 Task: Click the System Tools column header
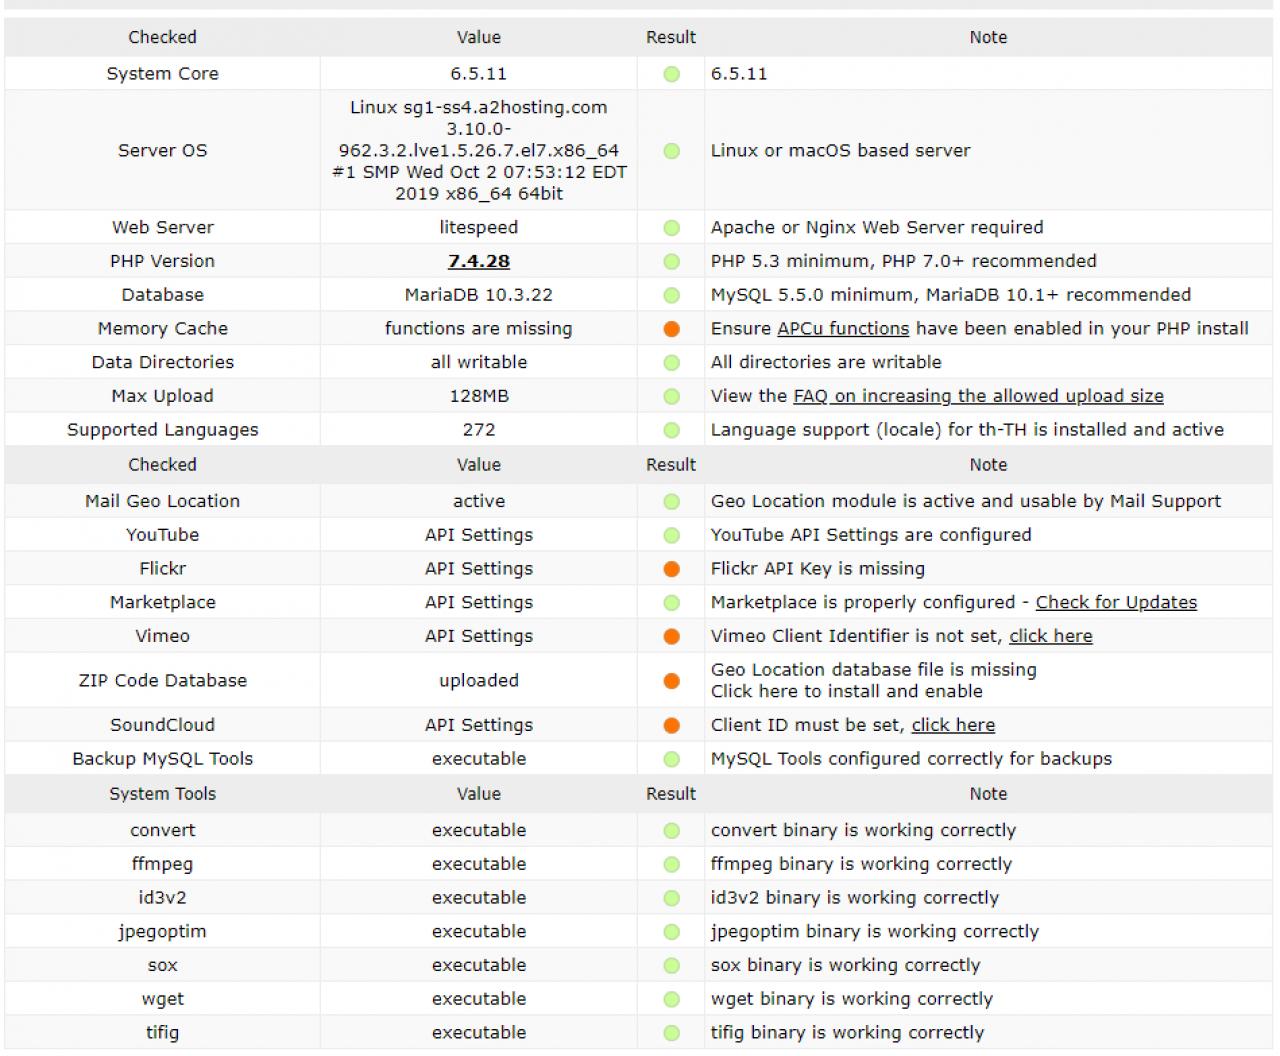point(162,794)
